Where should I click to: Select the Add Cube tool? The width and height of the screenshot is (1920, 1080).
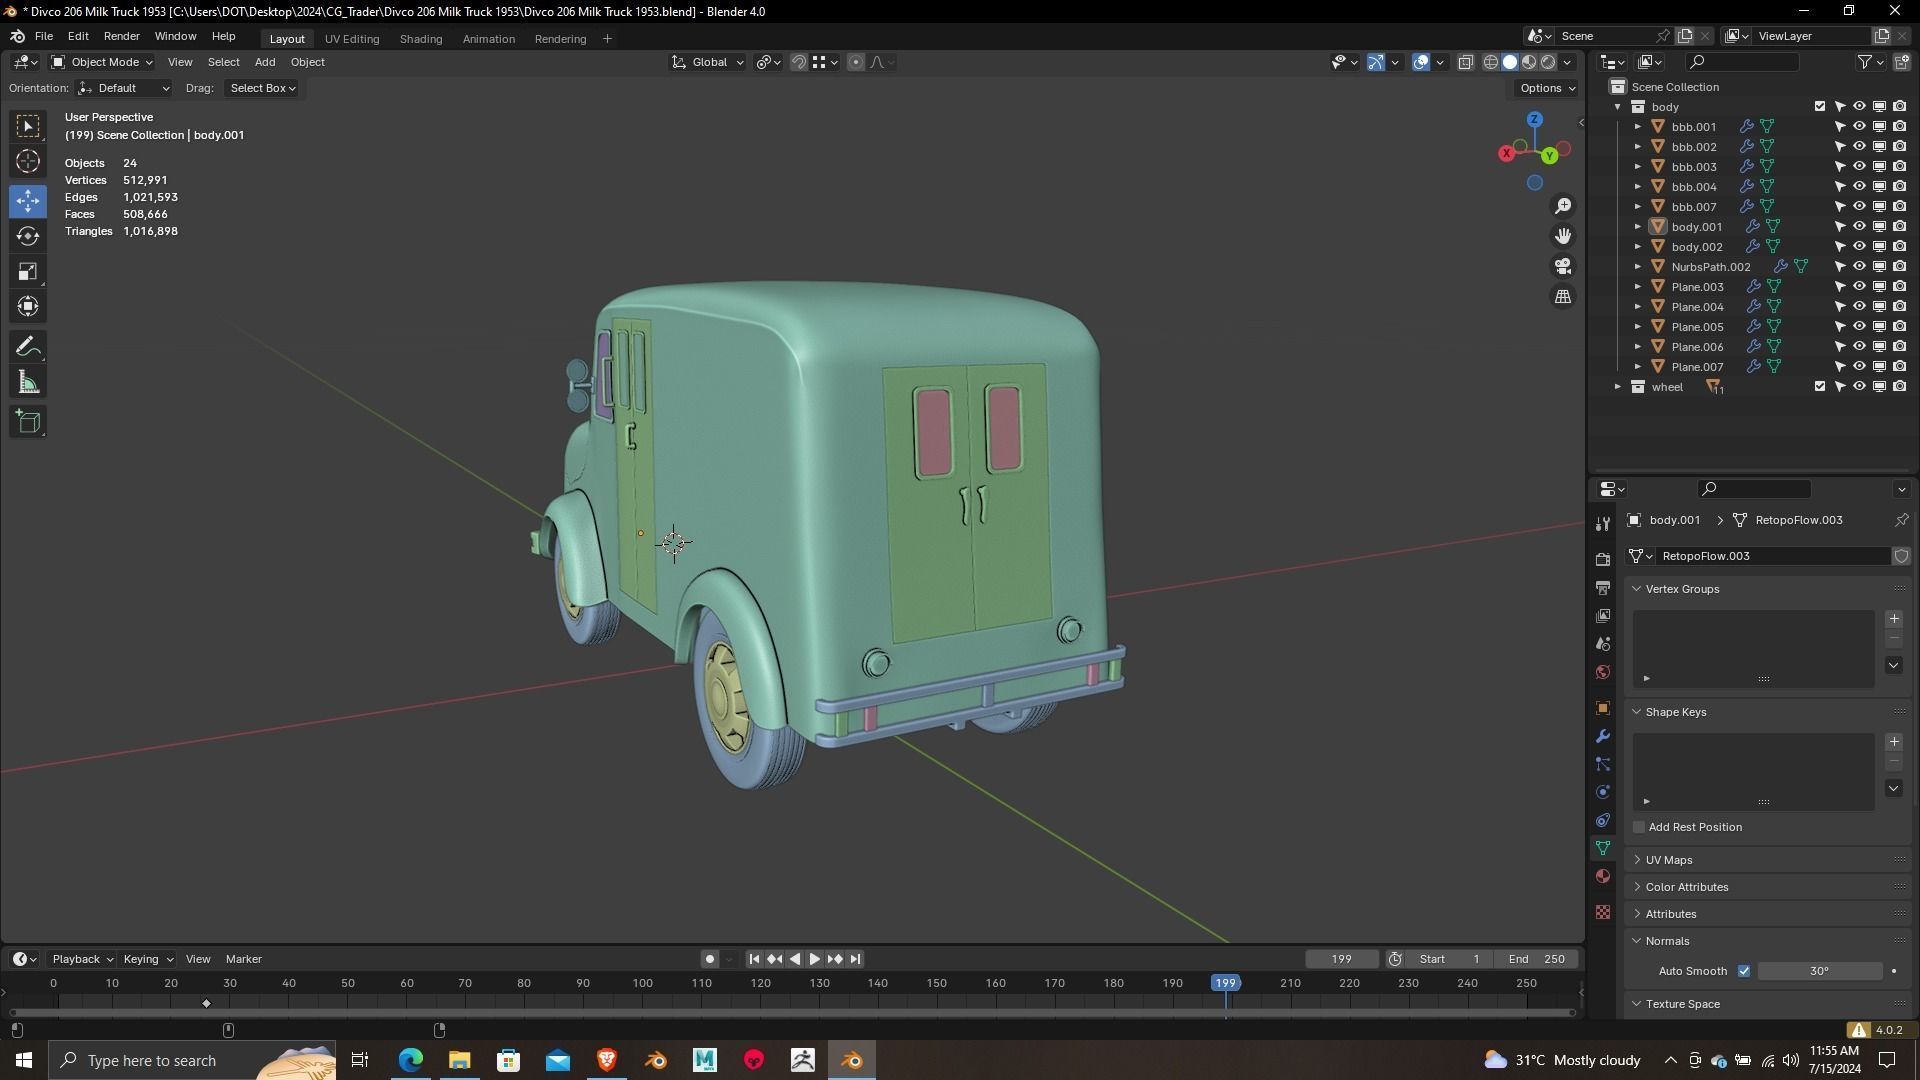point(28,422)
